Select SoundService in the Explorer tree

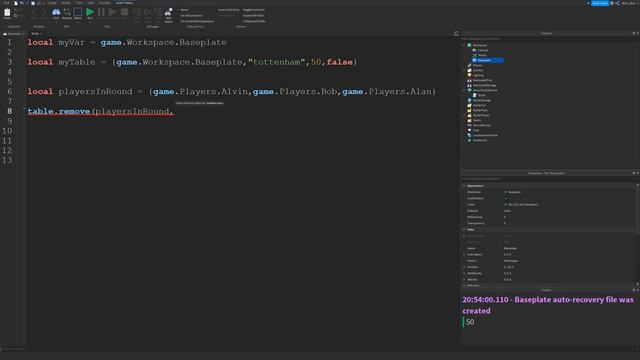point(482,125)
